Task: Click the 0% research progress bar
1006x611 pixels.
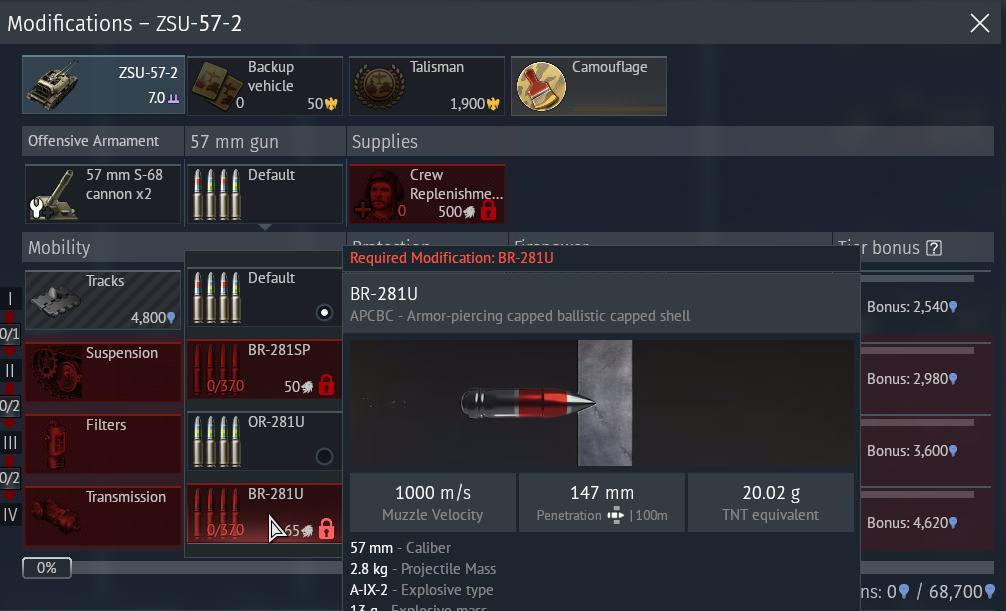Action: 47,568
